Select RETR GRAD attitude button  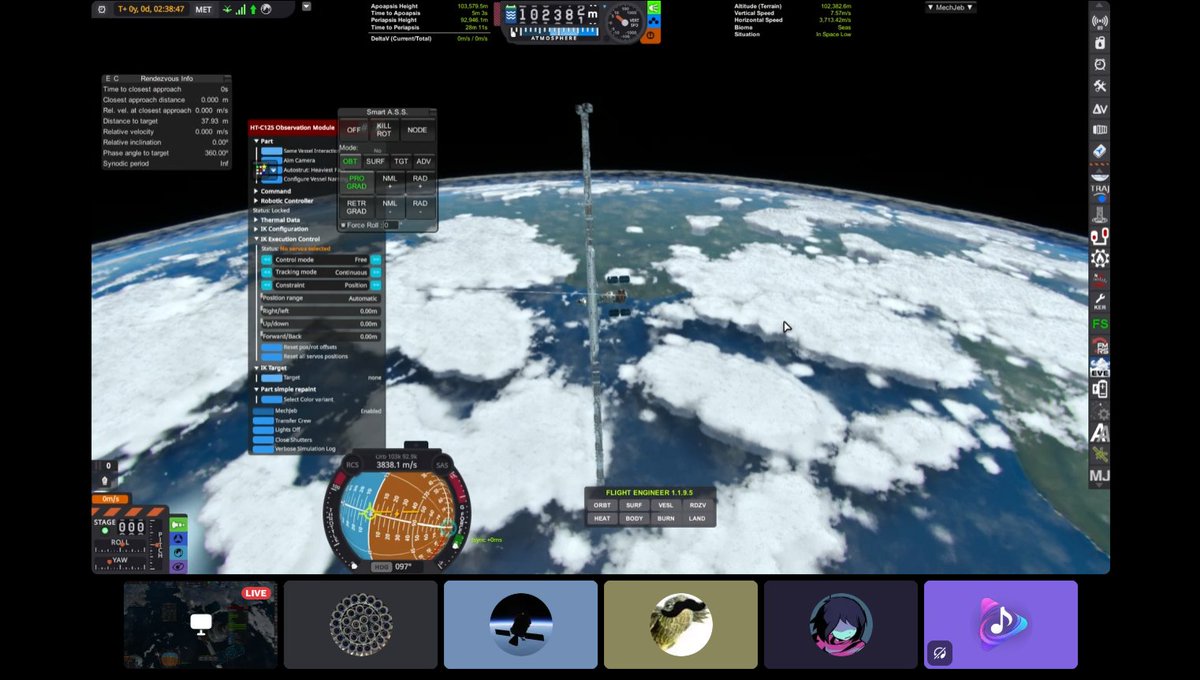pyautogui.click(x=356, y=207)
